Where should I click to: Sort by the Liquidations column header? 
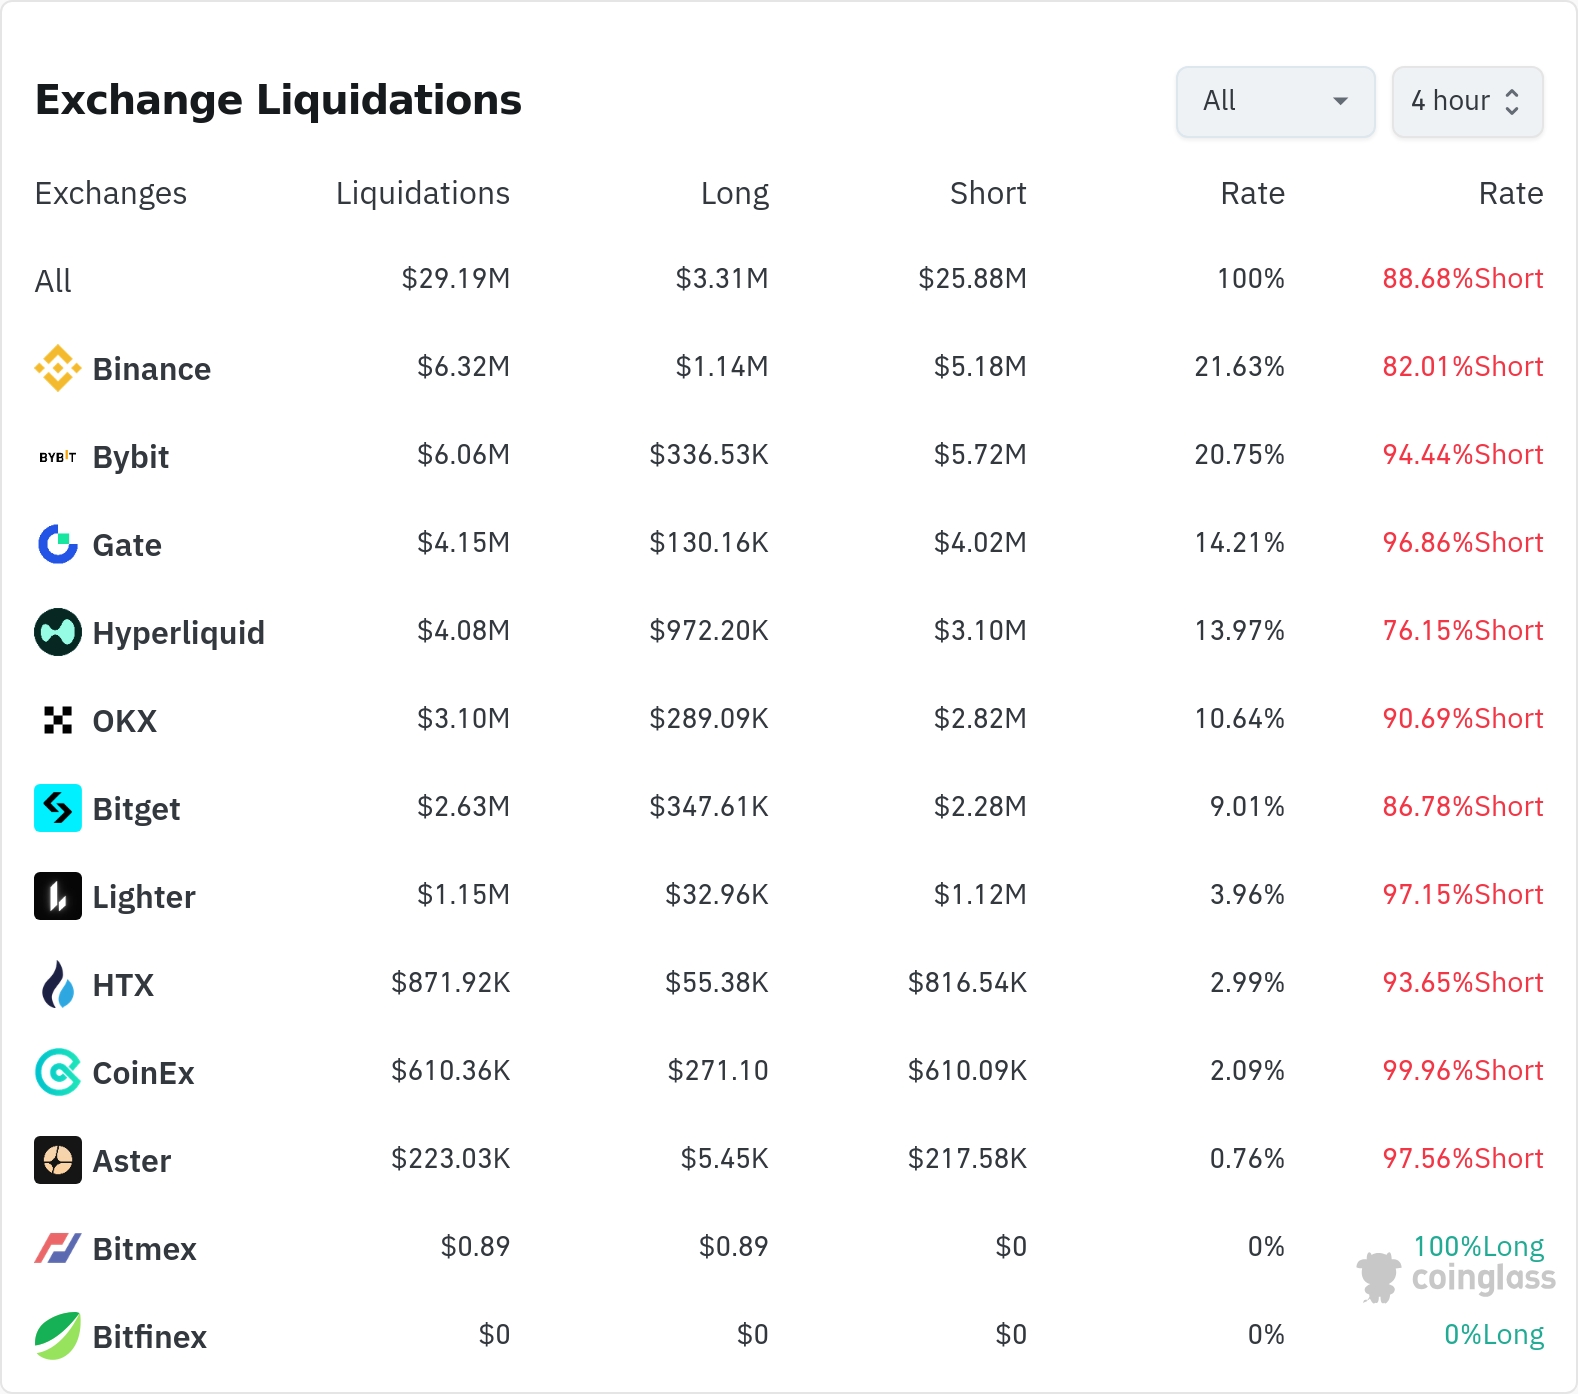click(x=422, y=193)
